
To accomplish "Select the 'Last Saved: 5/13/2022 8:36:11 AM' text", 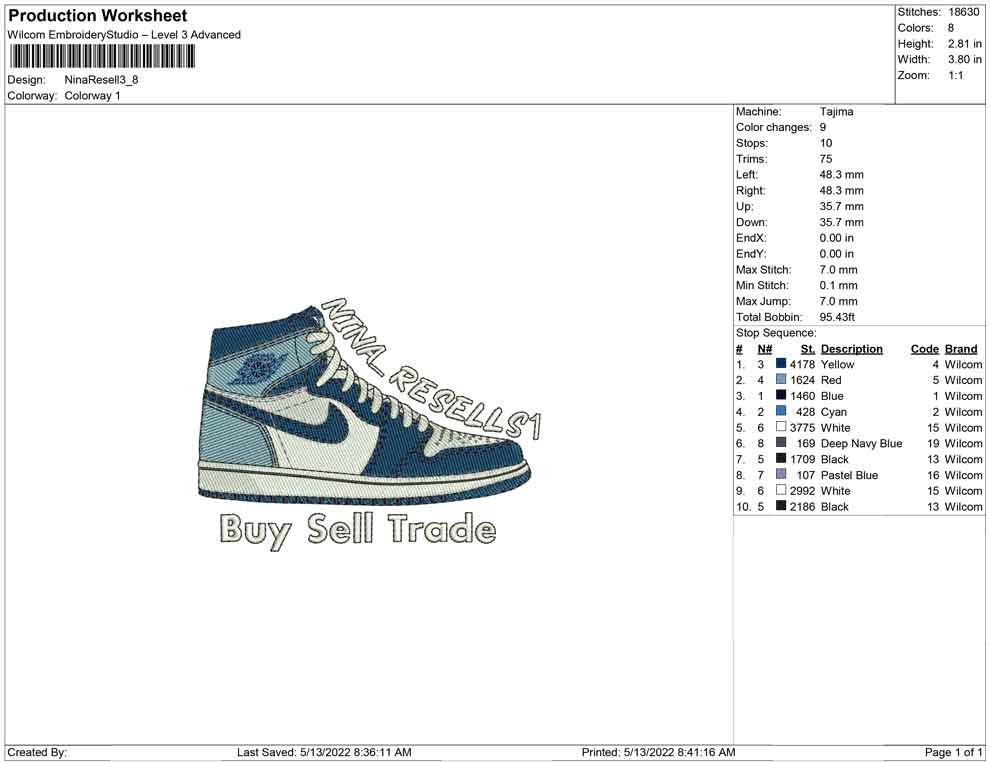I will point(324,752).
